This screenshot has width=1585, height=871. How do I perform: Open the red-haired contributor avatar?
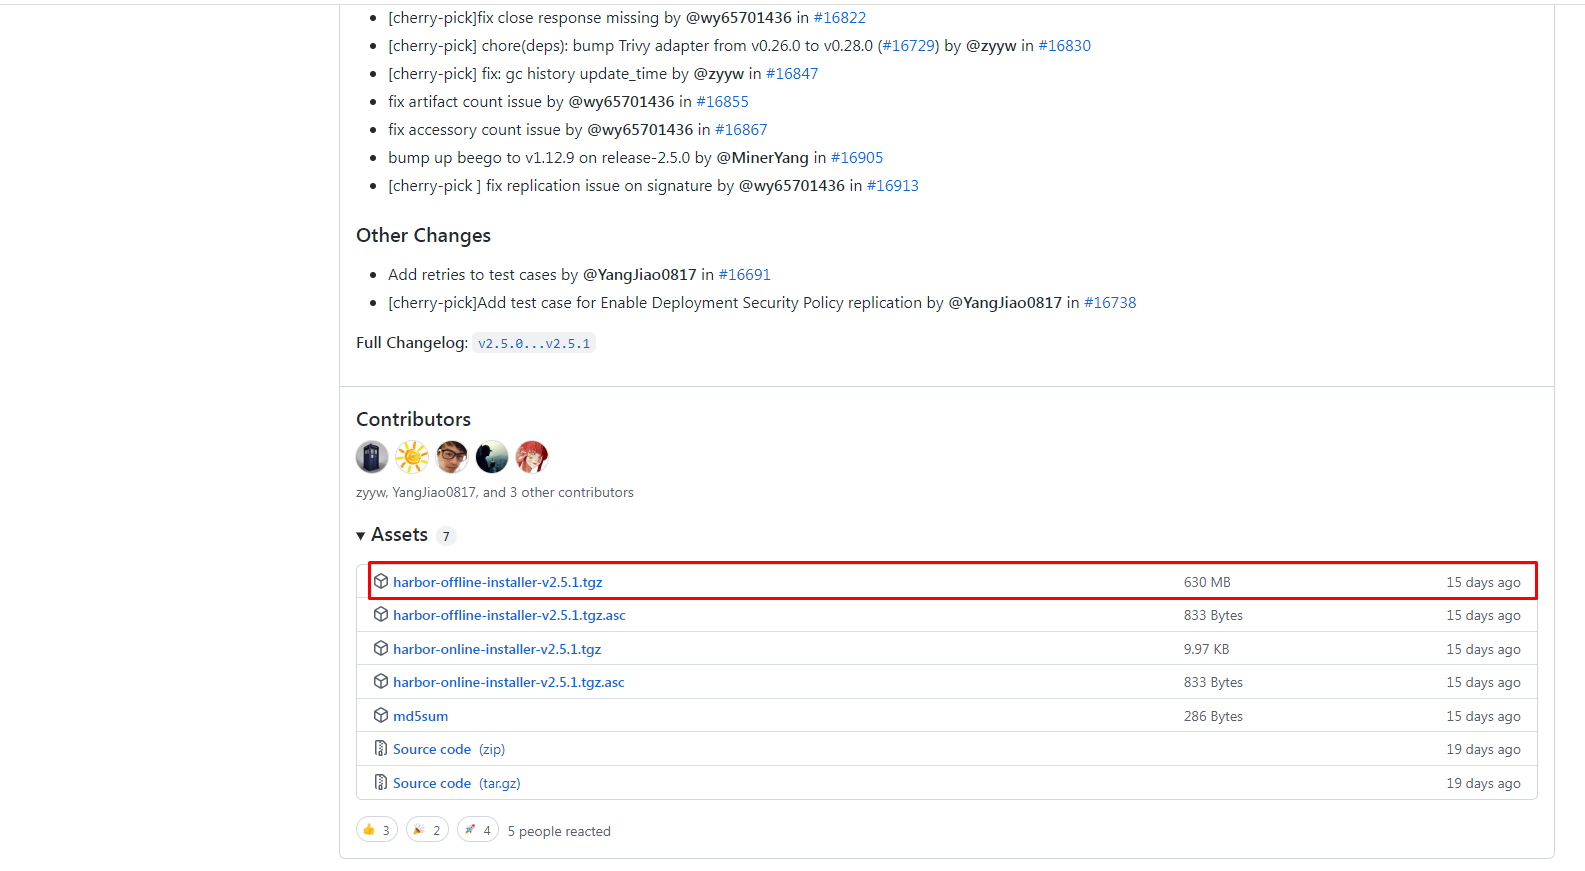click(532, 457)
